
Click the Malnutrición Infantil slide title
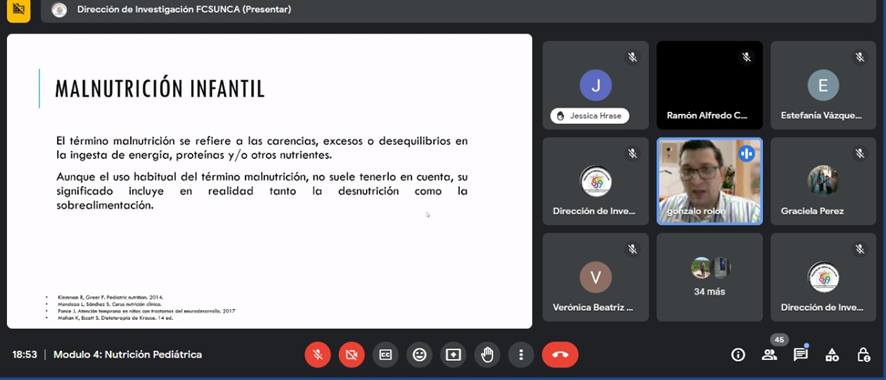click(x=160, y=89)
